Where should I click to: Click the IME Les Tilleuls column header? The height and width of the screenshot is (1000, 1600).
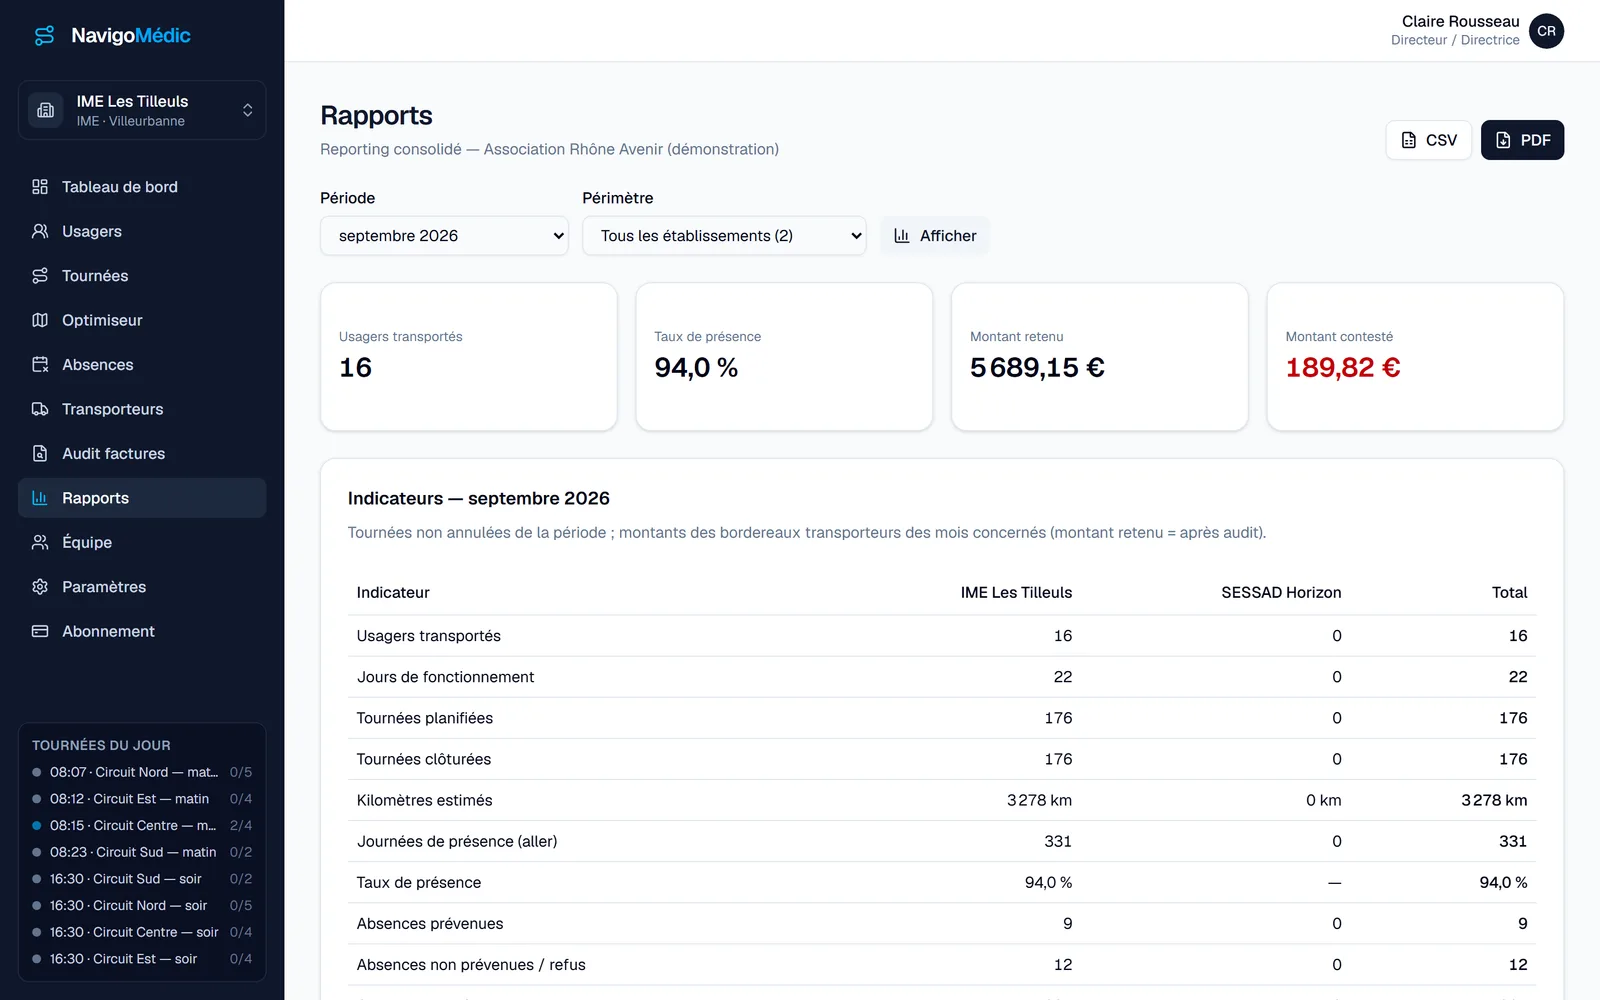1016,593
